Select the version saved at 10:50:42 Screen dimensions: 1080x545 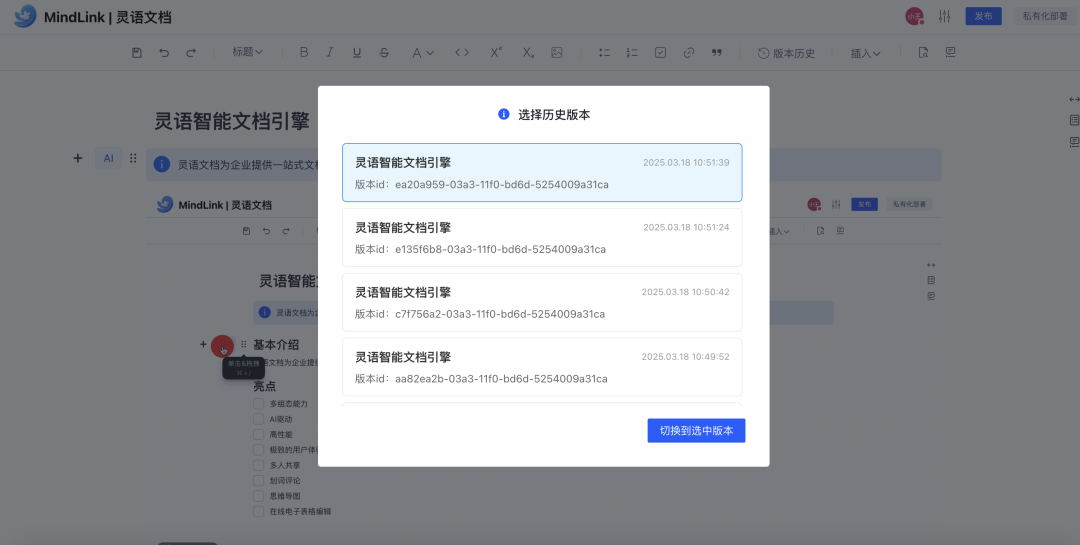coord(542,302)
